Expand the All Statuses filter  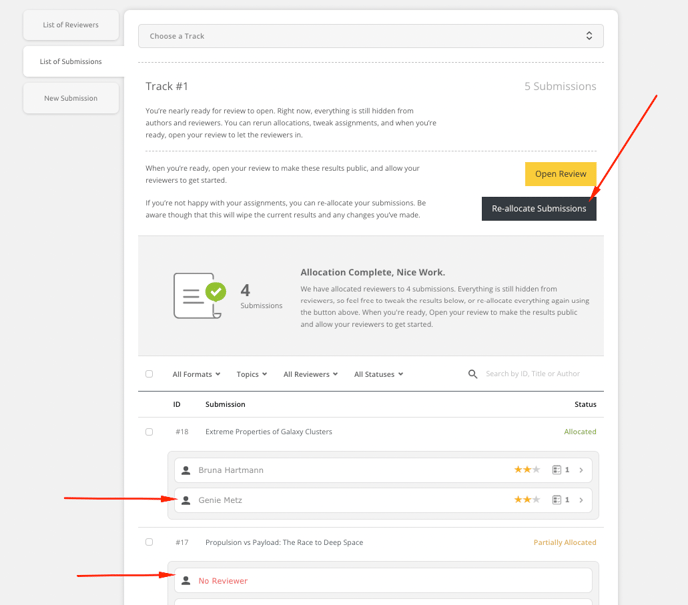point(378,374)
